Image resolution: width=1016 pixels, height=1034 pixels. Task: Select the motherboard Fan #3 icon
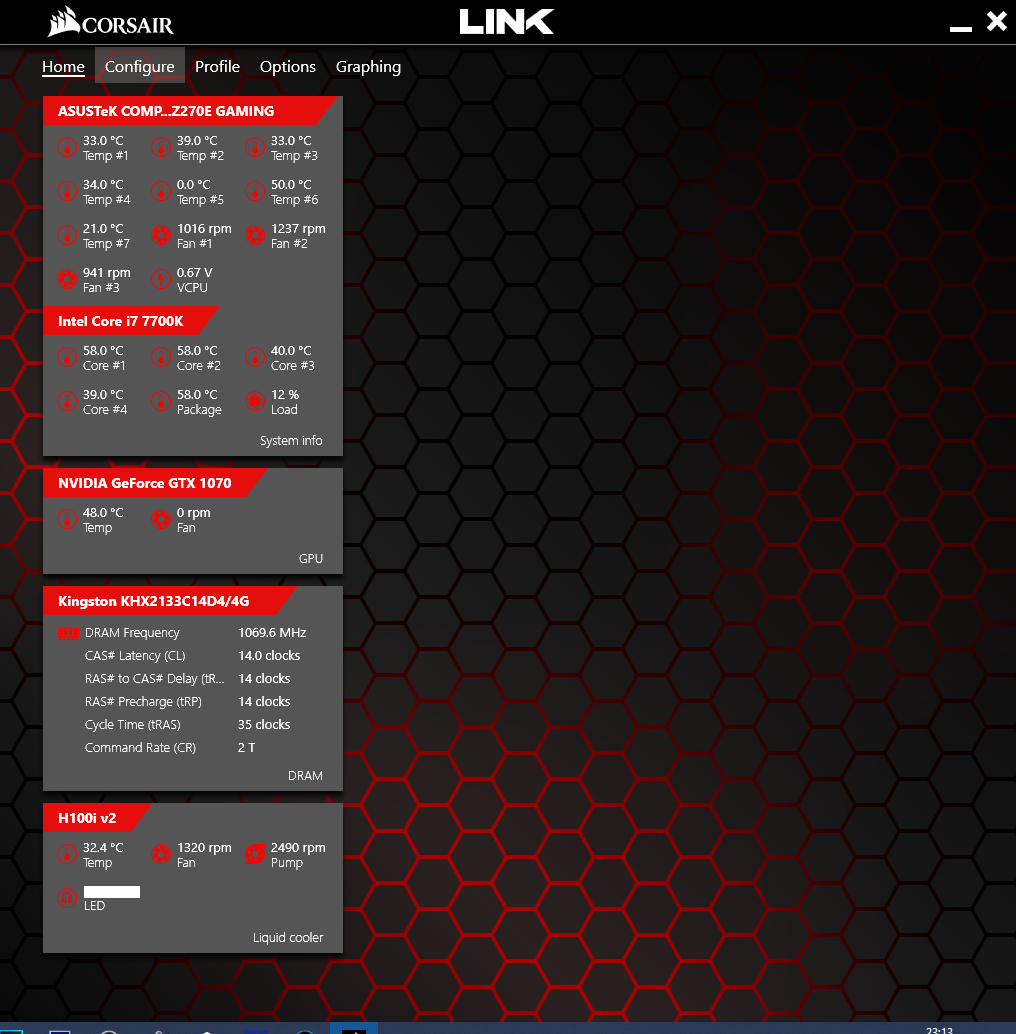pos(67,280)
